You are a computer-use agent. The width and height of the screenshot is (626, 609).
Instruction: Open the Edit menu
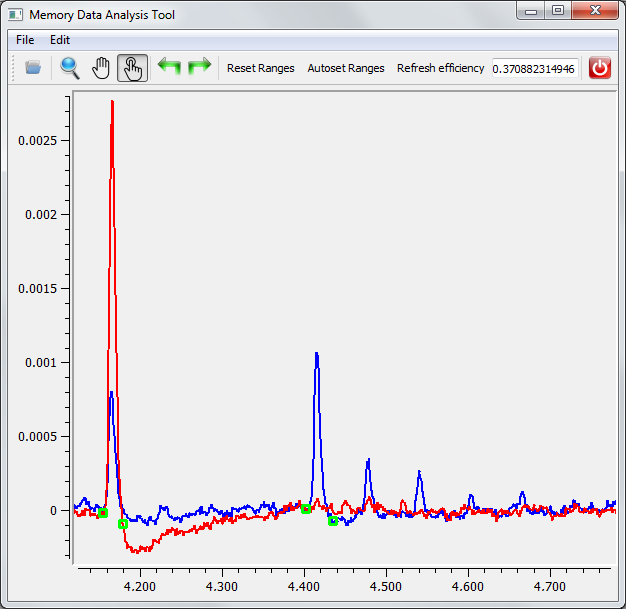pyautogui.click(x=60, y=40)
